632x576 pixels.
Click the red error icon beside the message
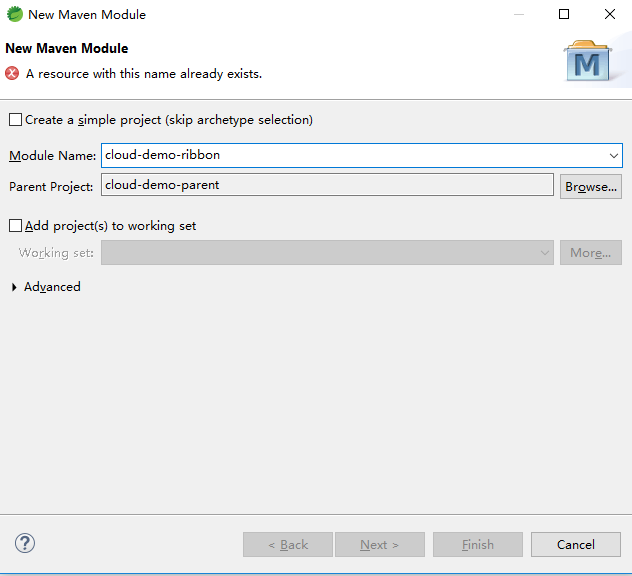point(12,74)
